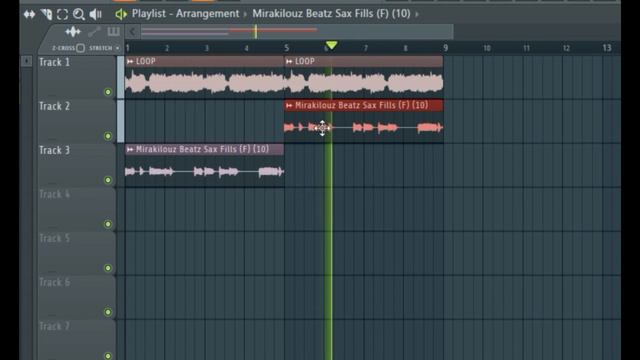Open the STRETCH dropdown arrow

(x=118, y=48)
